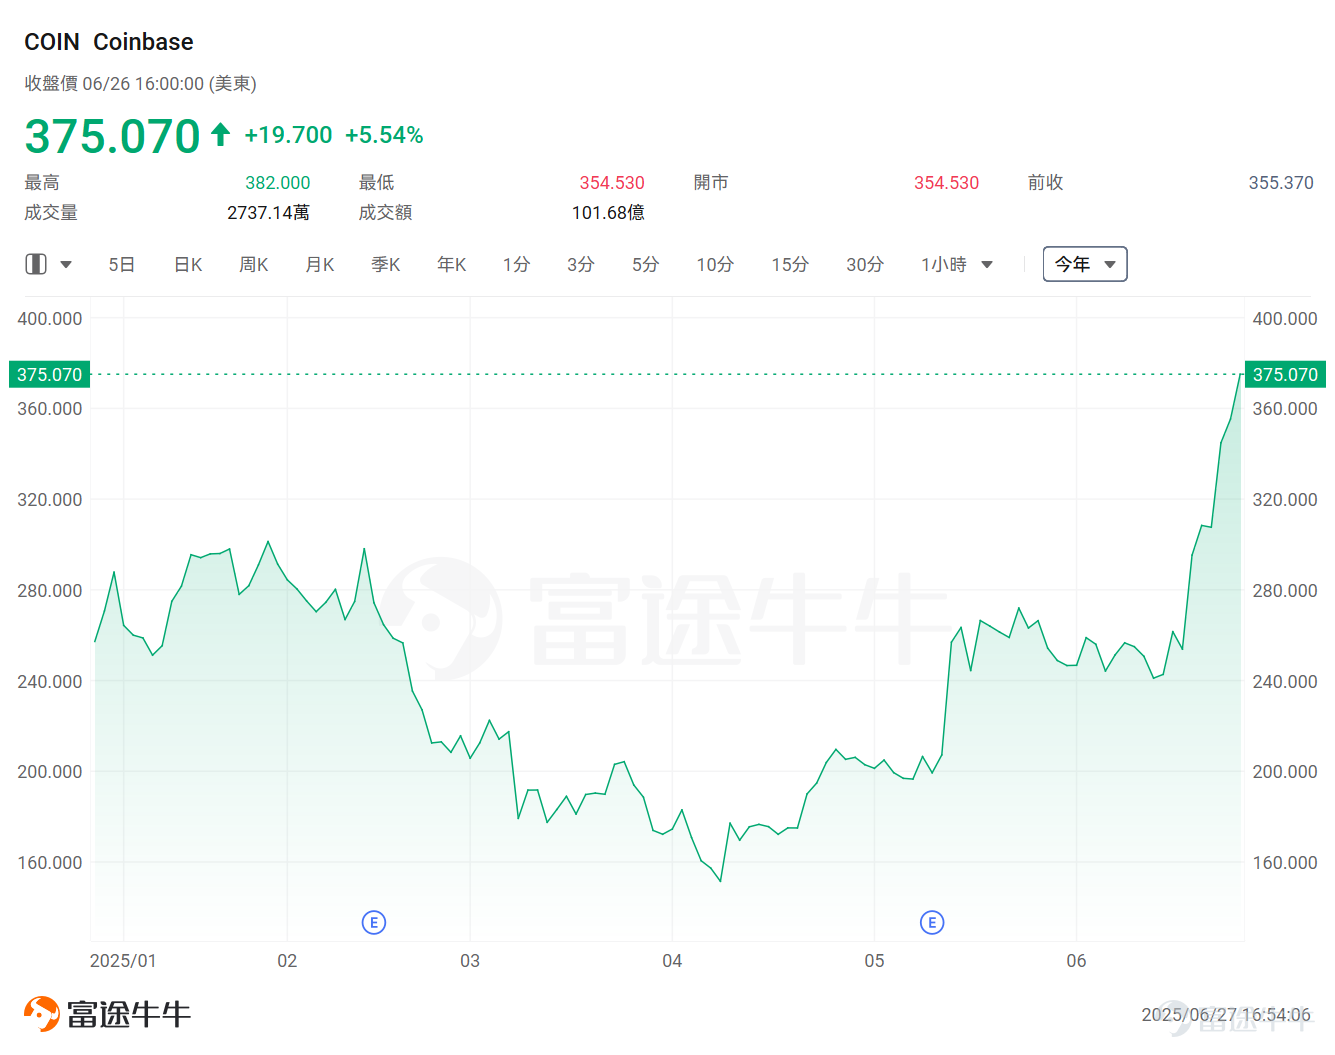Click the 最低 value 354.530
This screenshot has height=1055, width=1335.
[x=612, y=183]
